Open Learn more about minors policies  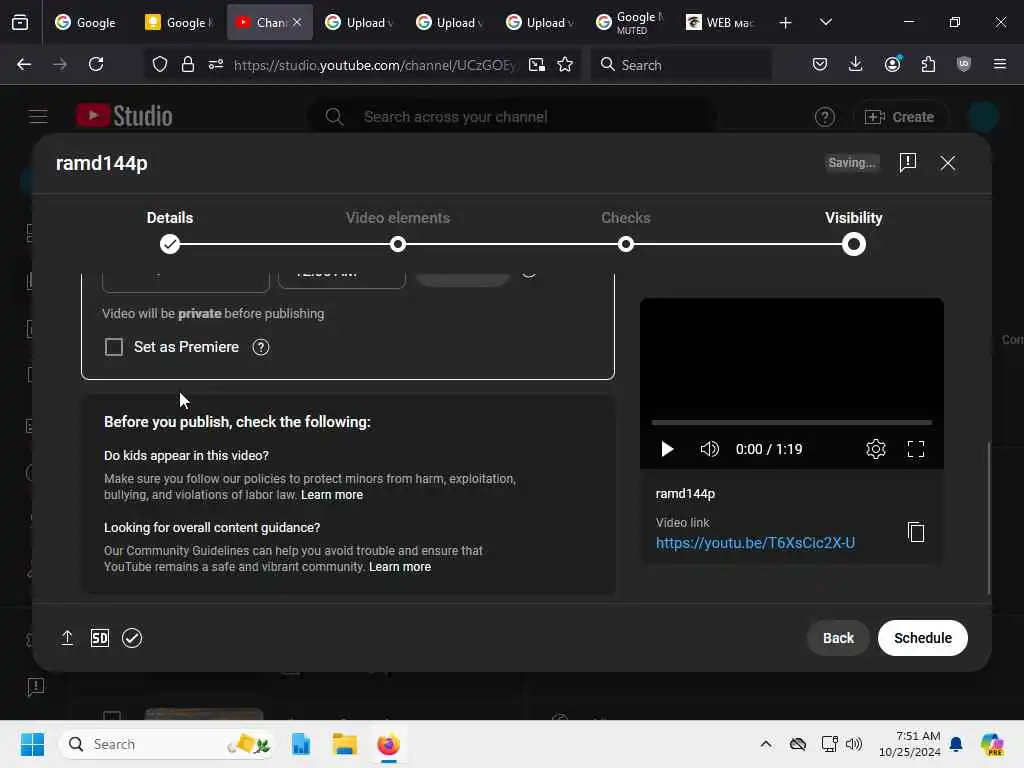332,495
